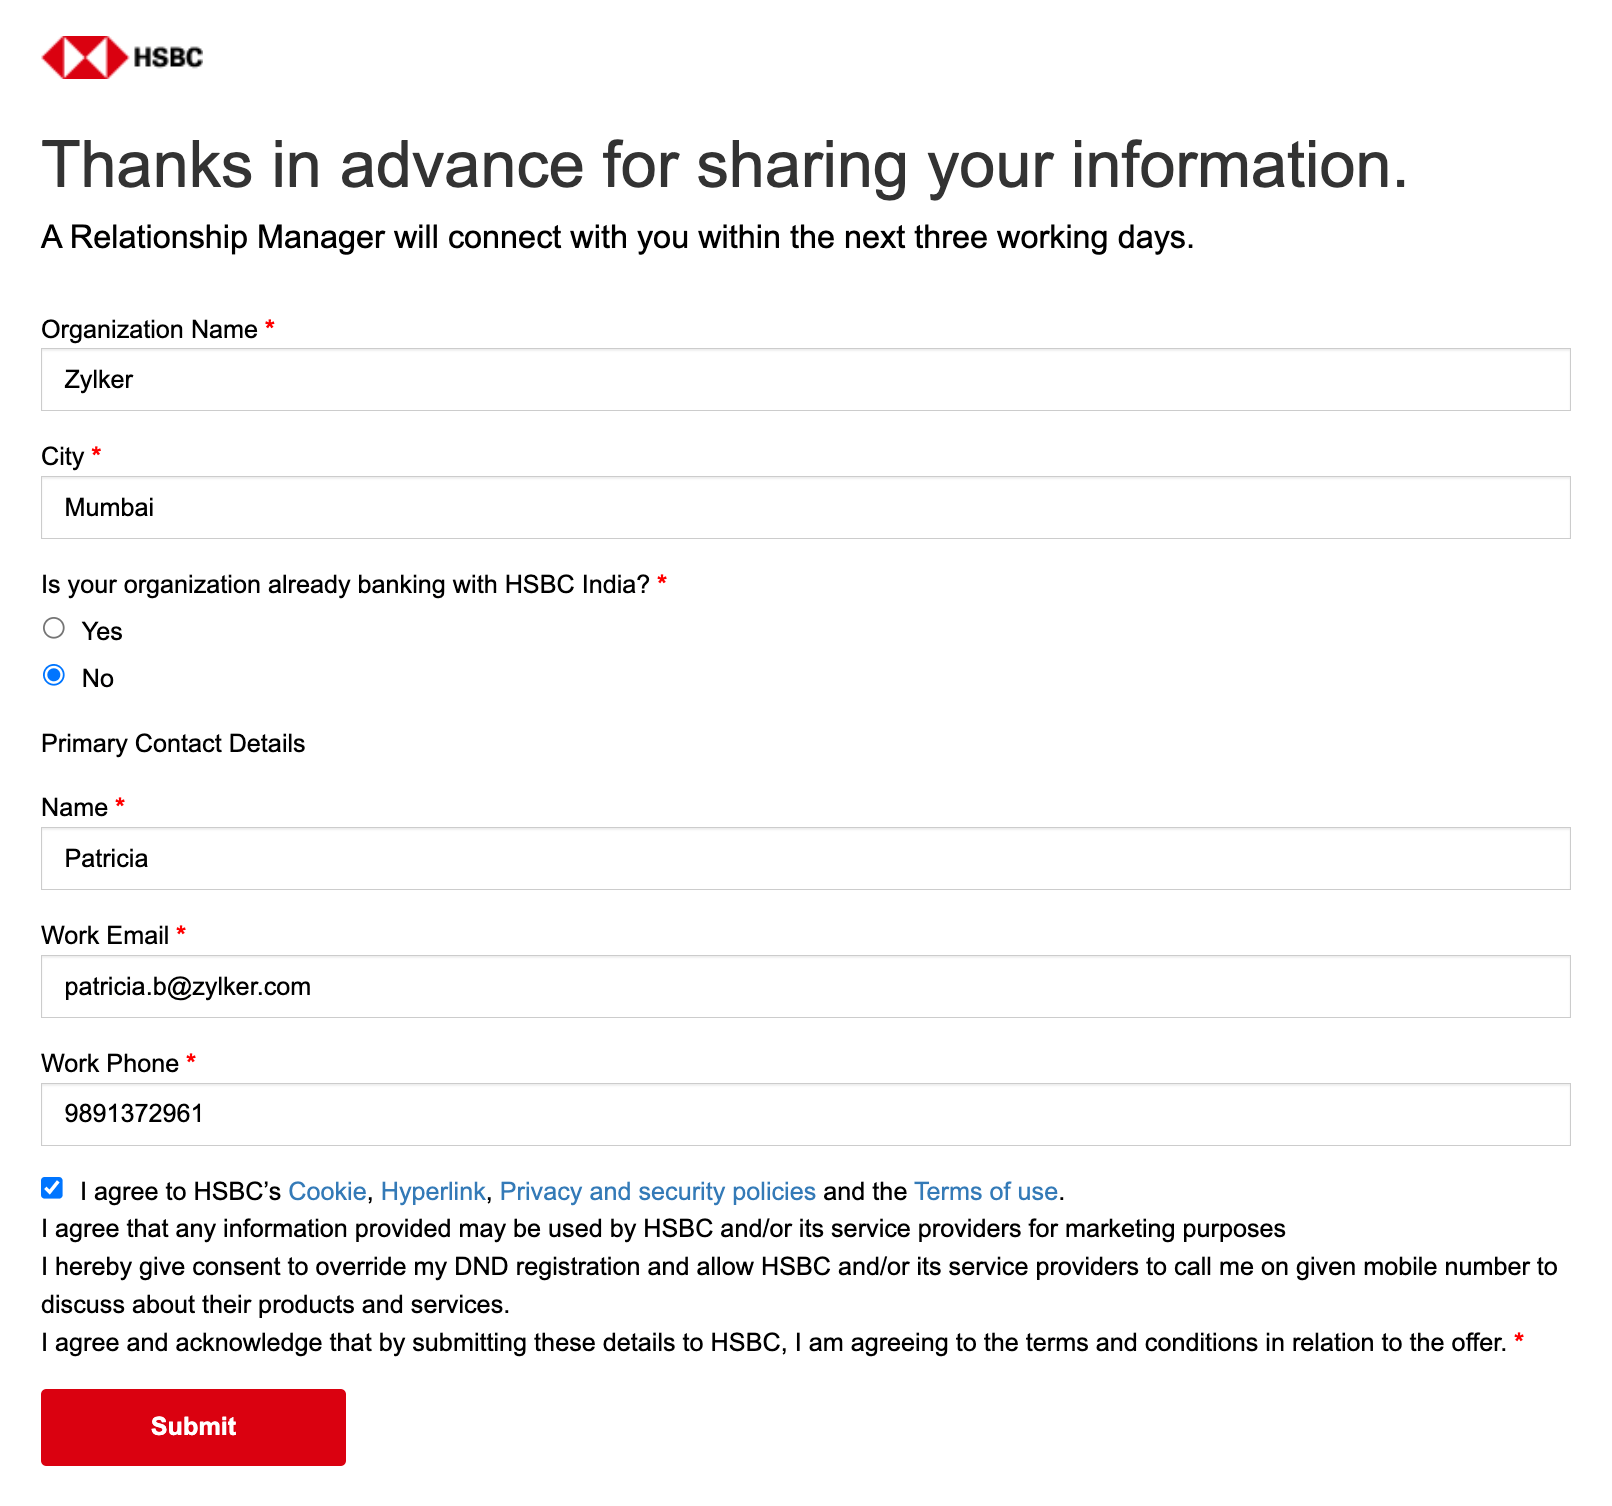Open the Terms of use link
This screenshot has width=1612, height=1506.
pos(986,1191)
